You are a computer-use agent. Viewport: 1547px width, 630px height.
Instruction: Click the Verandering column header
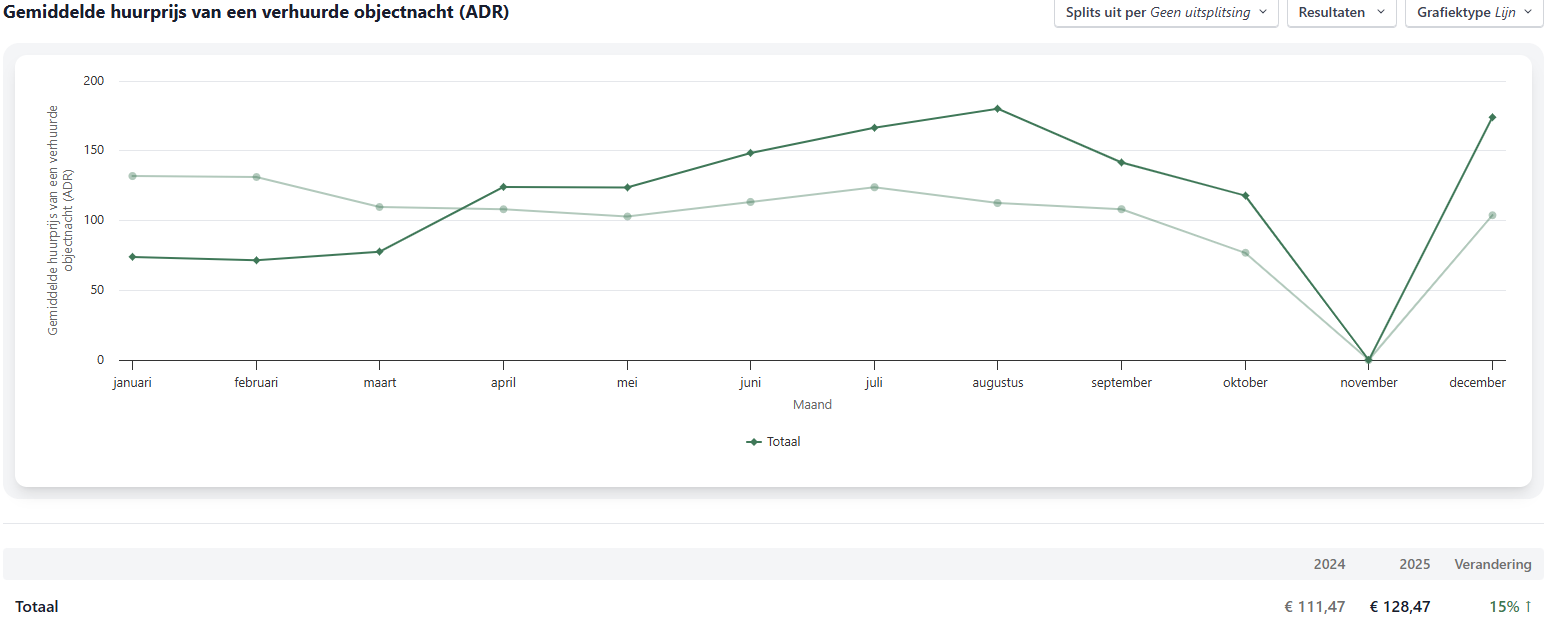tap(1492, 564)
